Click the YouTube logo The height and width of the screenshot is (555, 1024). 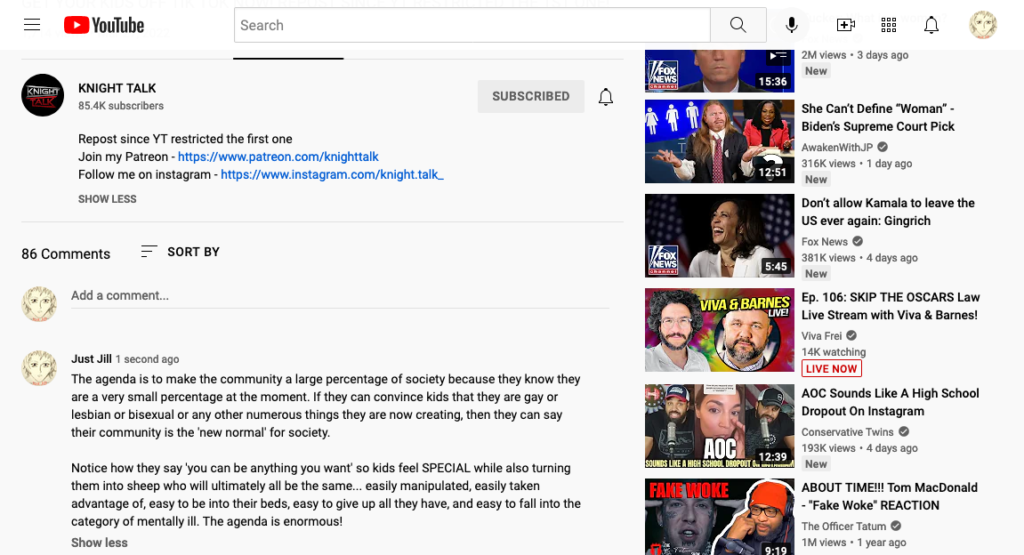tap(104, 25)
